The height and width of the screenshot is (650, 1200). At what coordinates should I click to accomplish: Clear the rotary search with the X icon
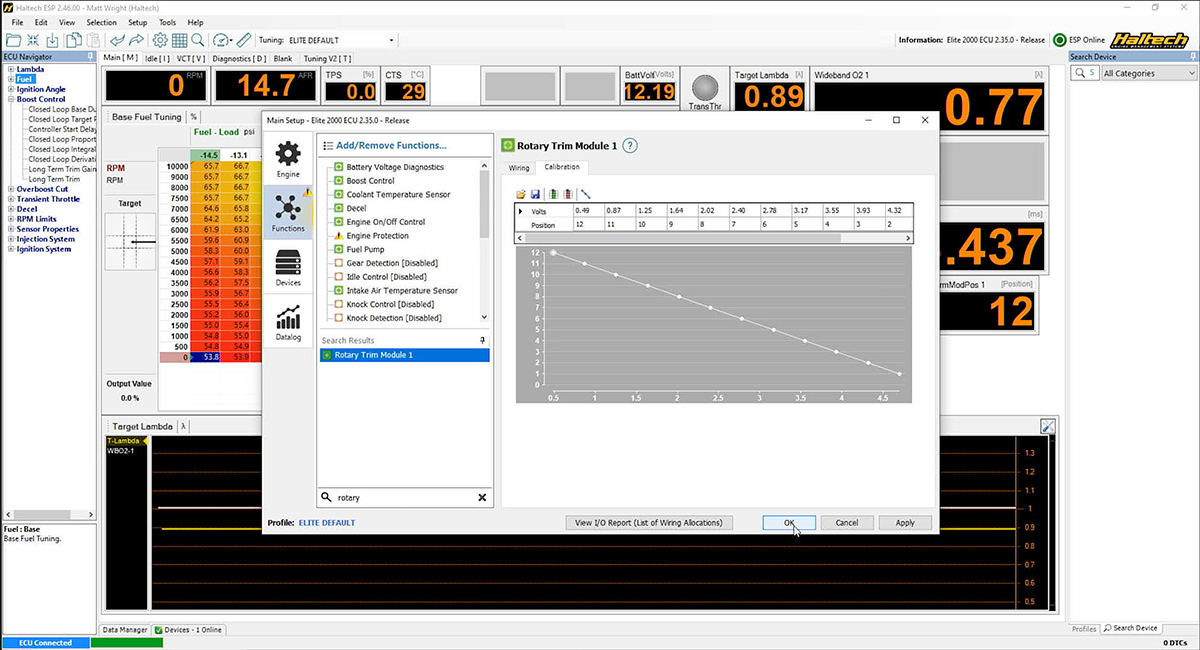482,497
